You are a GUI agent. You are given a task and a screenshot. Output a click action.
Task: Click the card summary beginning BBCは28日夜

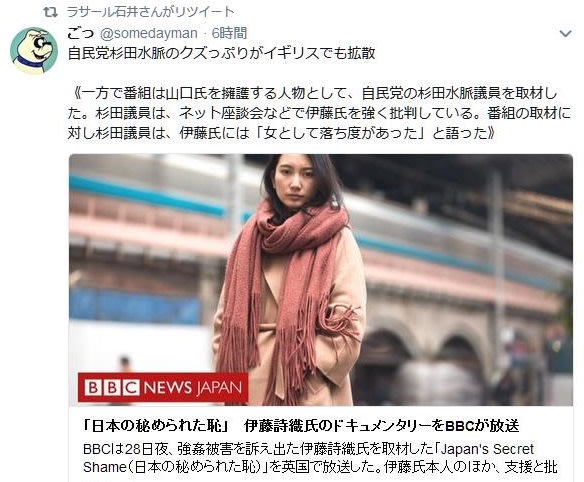point(320,458)
